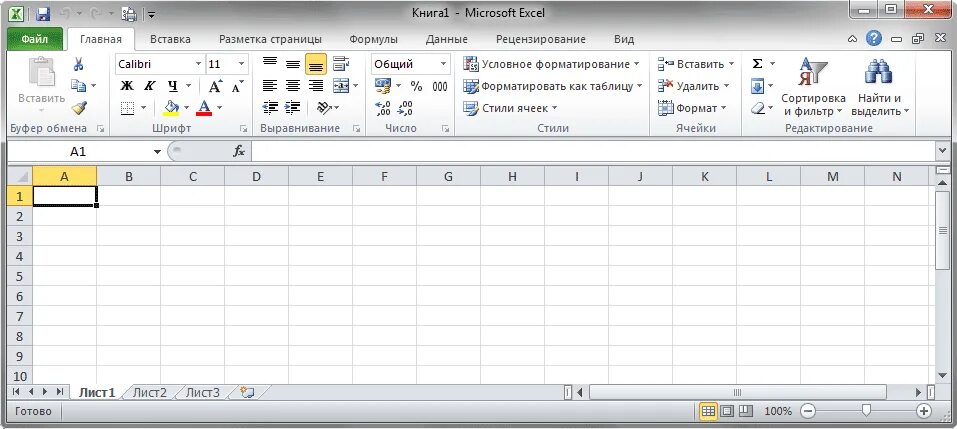Toggle Underline Ч formatting

pos(173,86)
